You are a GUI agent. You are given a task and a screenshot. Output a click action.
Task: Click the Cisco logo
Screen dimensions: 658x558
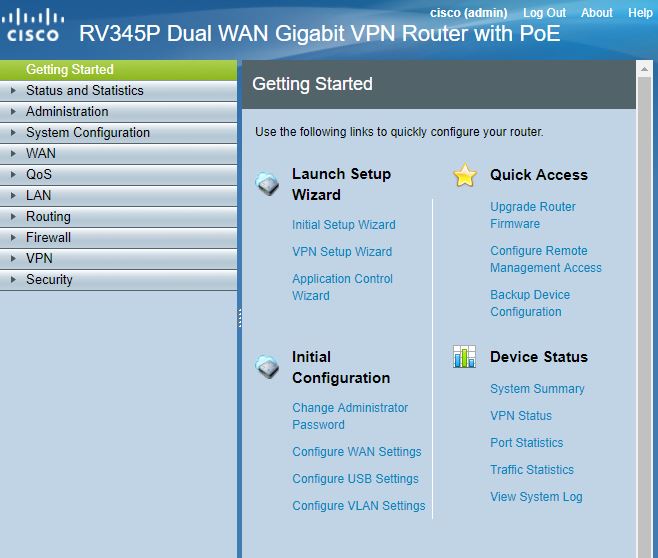32,26
